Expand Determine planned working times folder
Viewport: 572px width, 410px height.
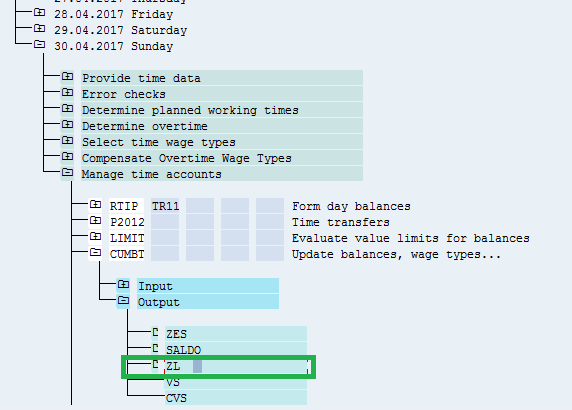[67, 109]
